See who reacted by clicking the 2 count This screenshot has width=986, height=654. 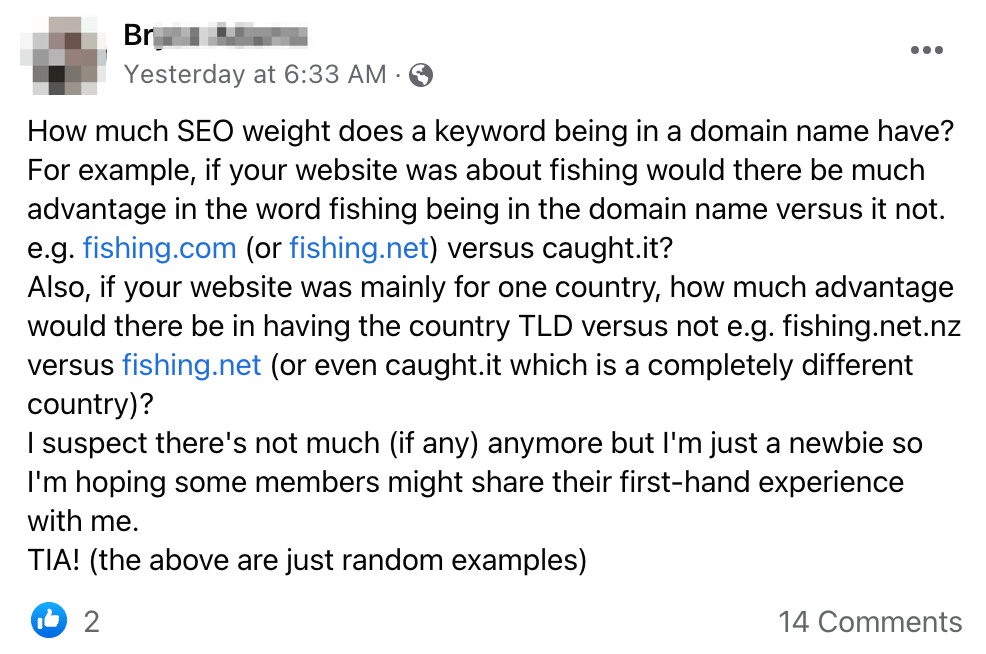(91, 621)
